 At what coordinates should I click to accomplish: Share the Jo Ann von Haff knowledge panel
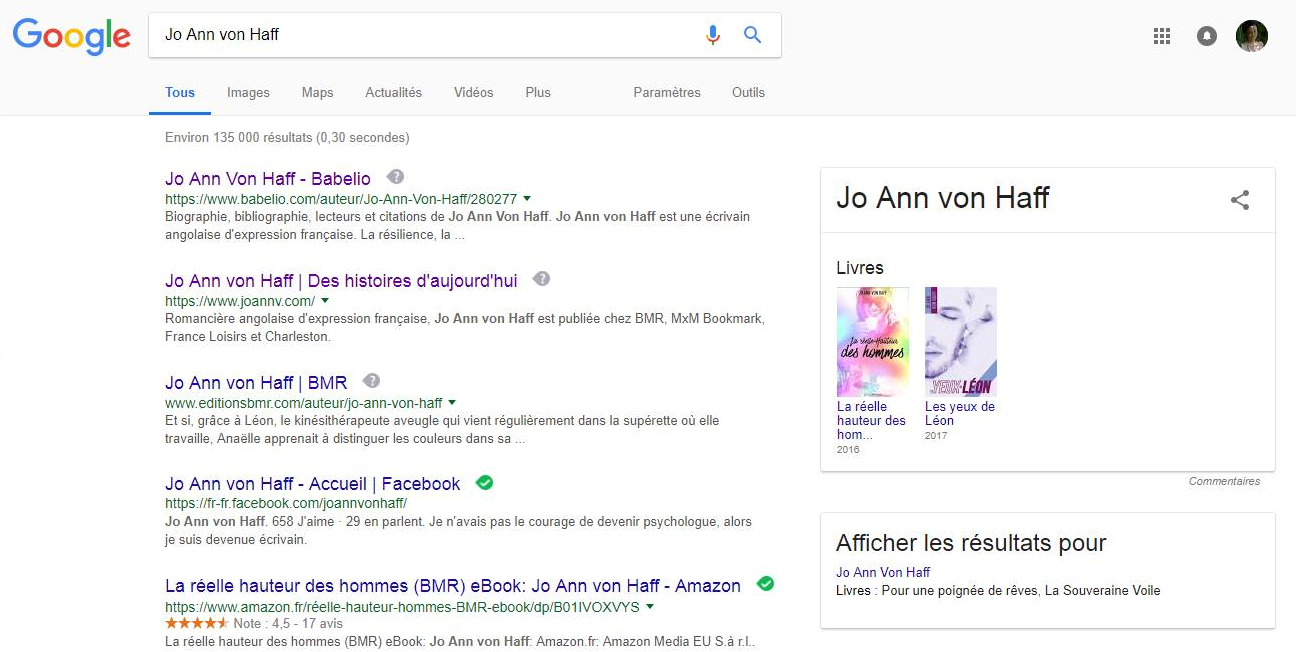(x=1240, y=200)
